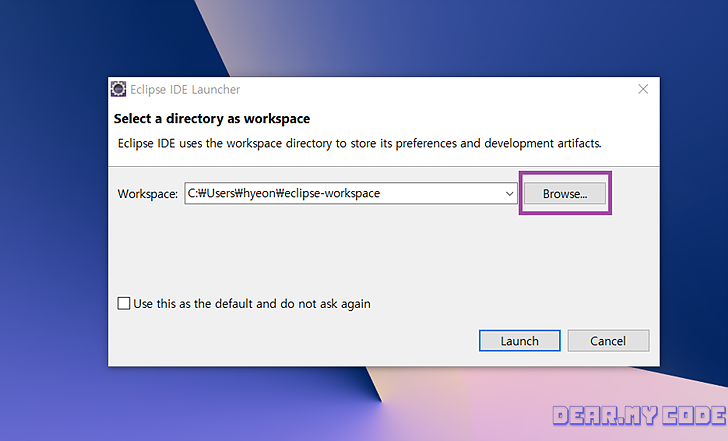This screenshot has width=728, height=441.
Task: Click the 'Select a directory as workspace' heading
Action: [x=212, y=119]
